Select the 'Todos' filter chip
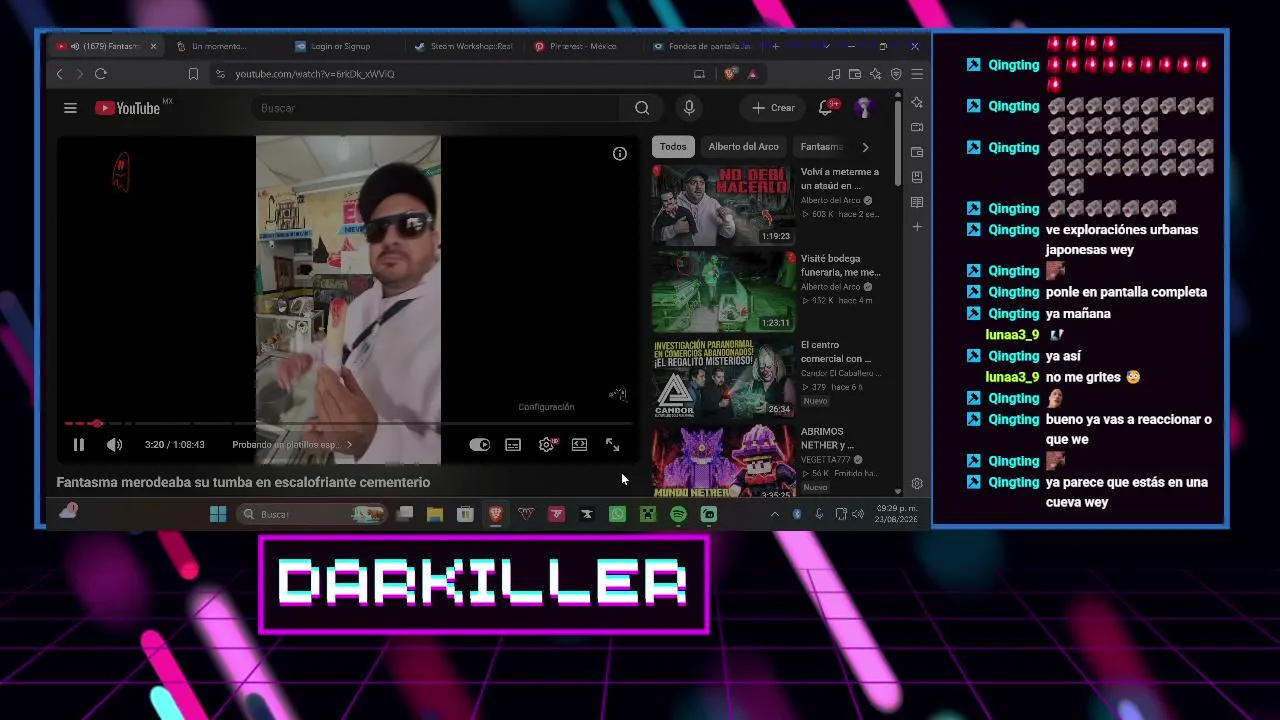The image size is (1280, 720). click(673, 147)
